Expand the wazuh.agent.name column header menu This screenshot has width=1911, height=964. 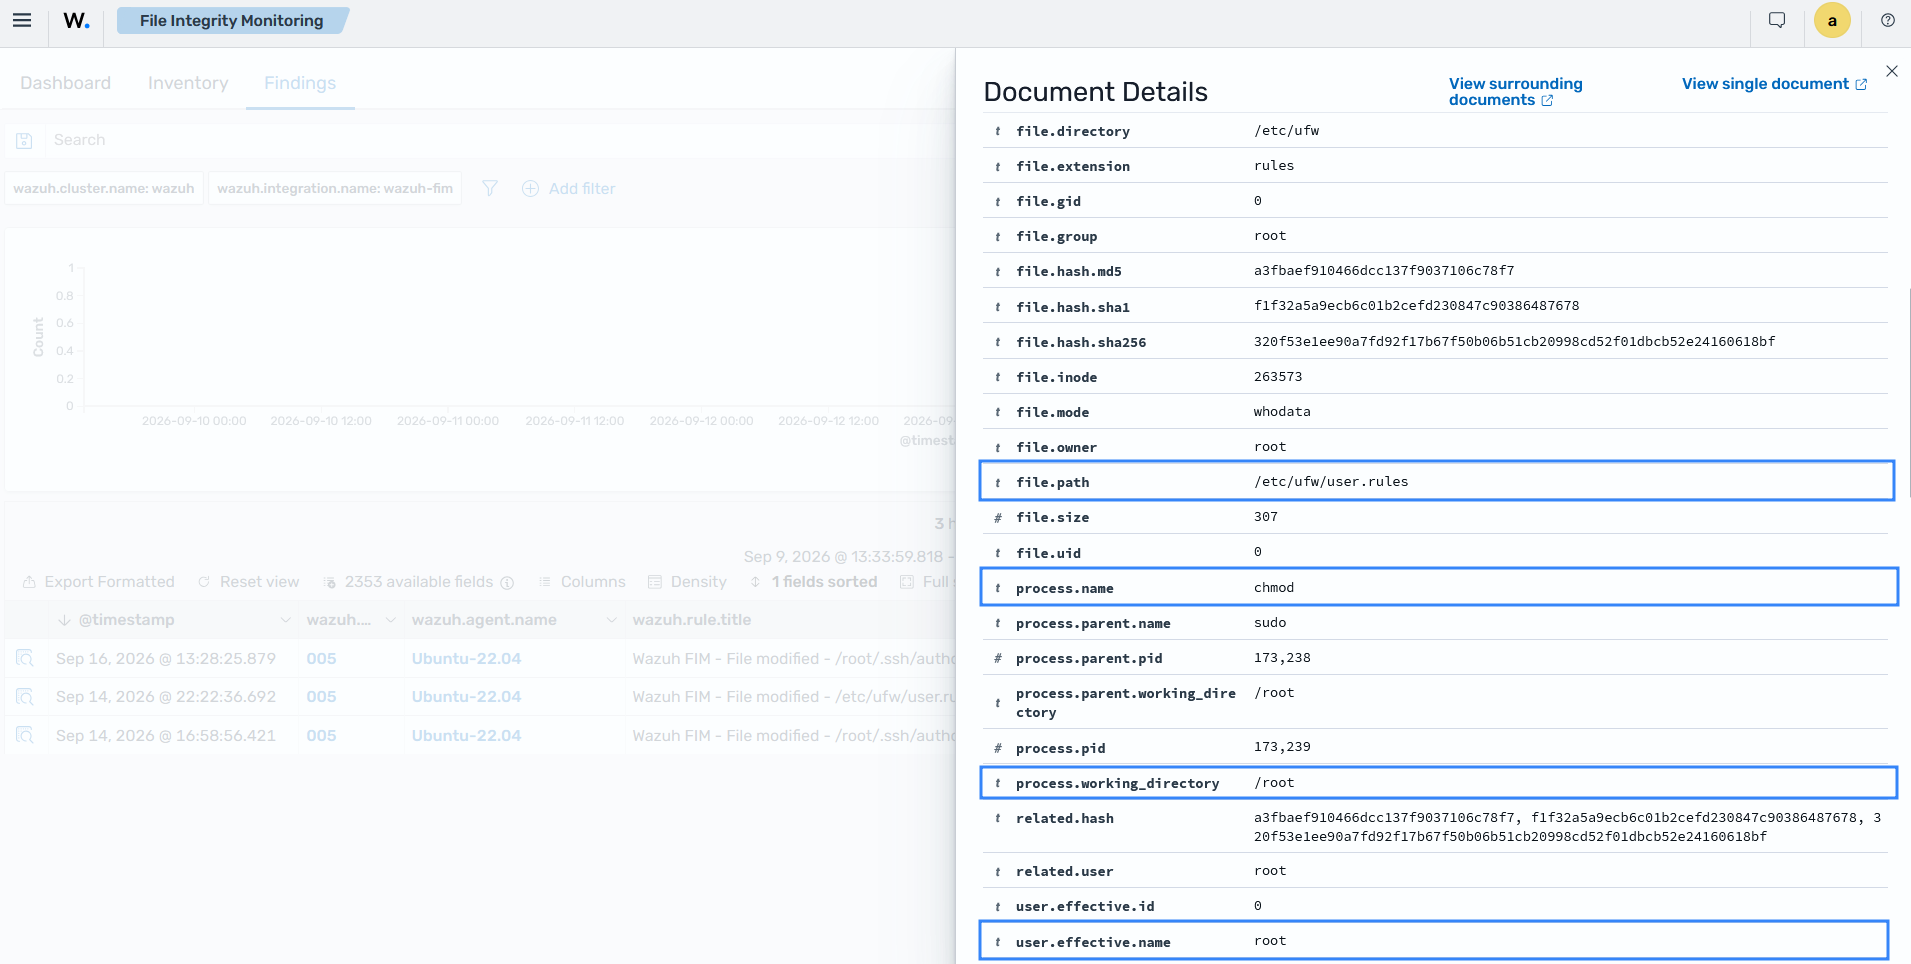[611, 620]
